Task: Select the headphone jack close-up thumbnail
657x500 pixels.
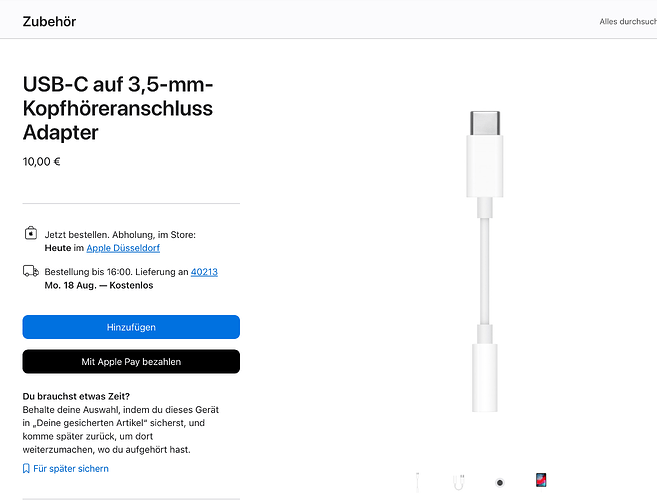Action: [x=499, y=482]
